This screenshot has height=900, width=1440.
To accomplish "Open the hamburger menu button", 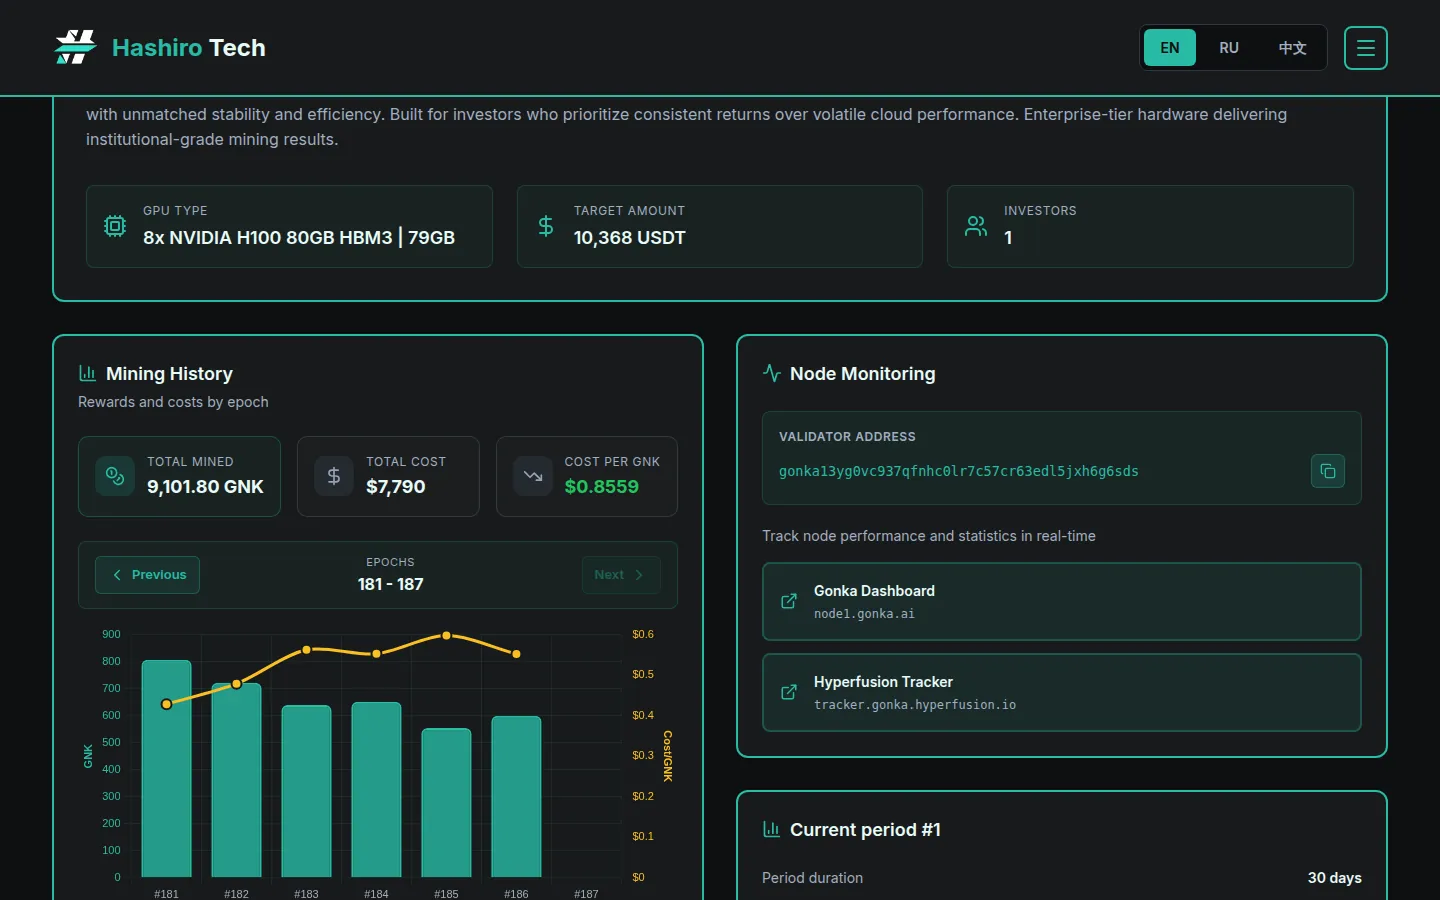I will [x=1366, y=48].
